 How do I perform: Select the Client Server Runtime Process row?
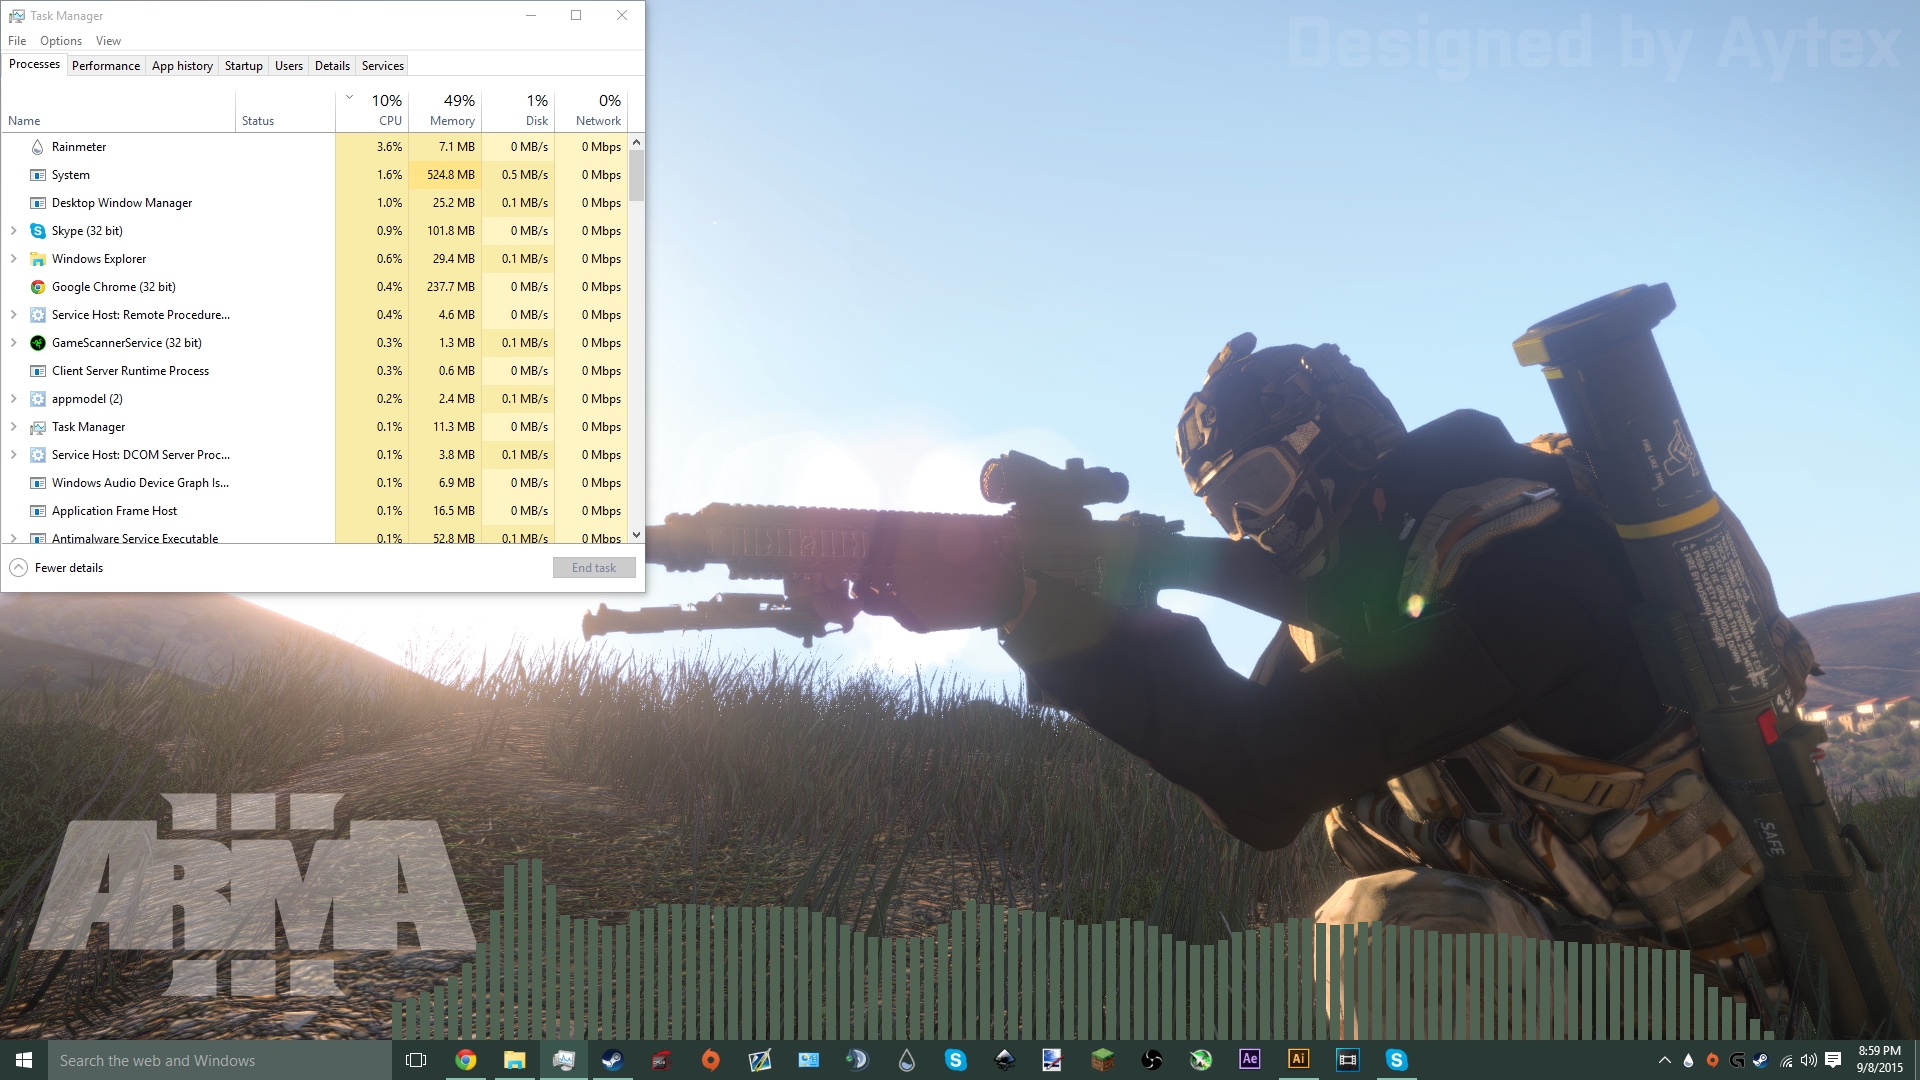[315, 371]
